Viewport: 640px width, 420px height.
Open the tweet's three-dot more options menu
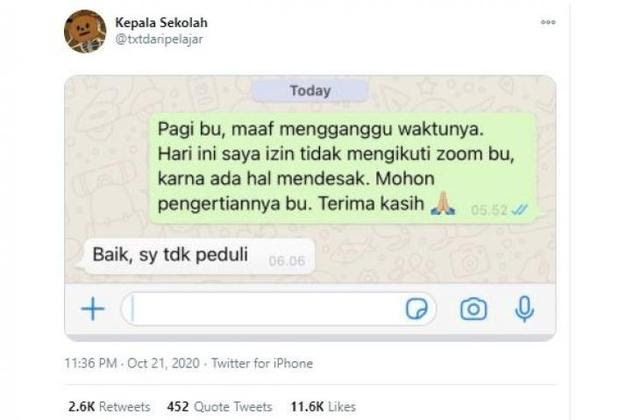pyautogui.click(x=548, y=22)
